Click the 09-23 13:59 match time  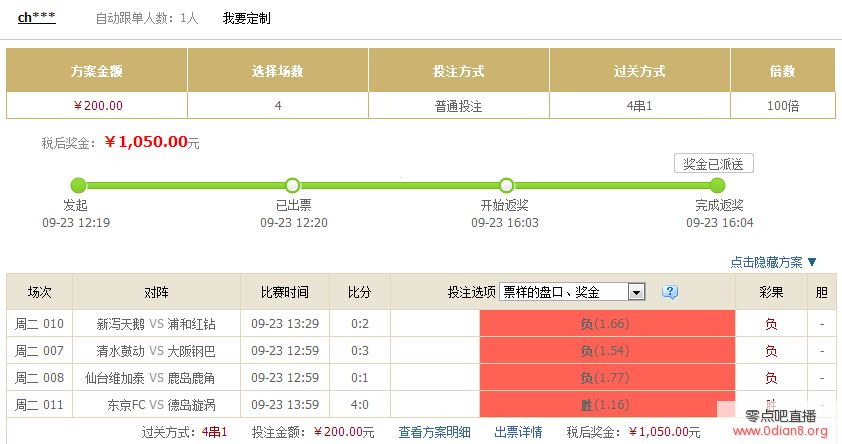[285, 404]
